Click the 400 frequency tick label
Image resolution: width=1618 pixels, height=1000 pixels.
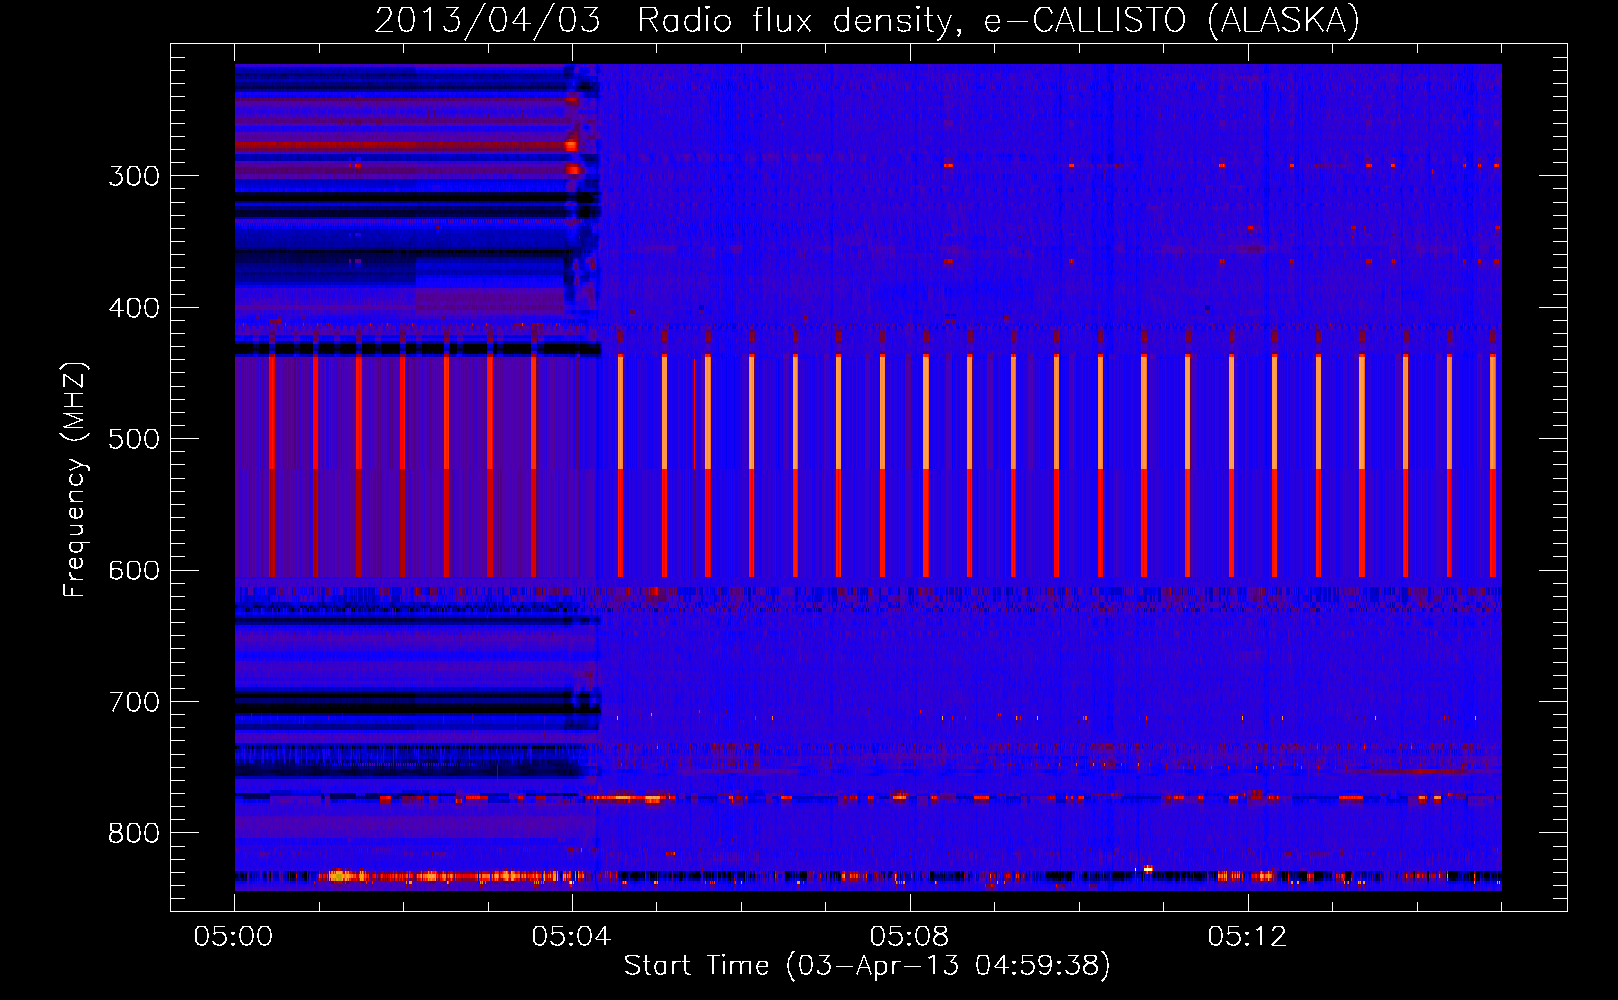coord(134,308)
